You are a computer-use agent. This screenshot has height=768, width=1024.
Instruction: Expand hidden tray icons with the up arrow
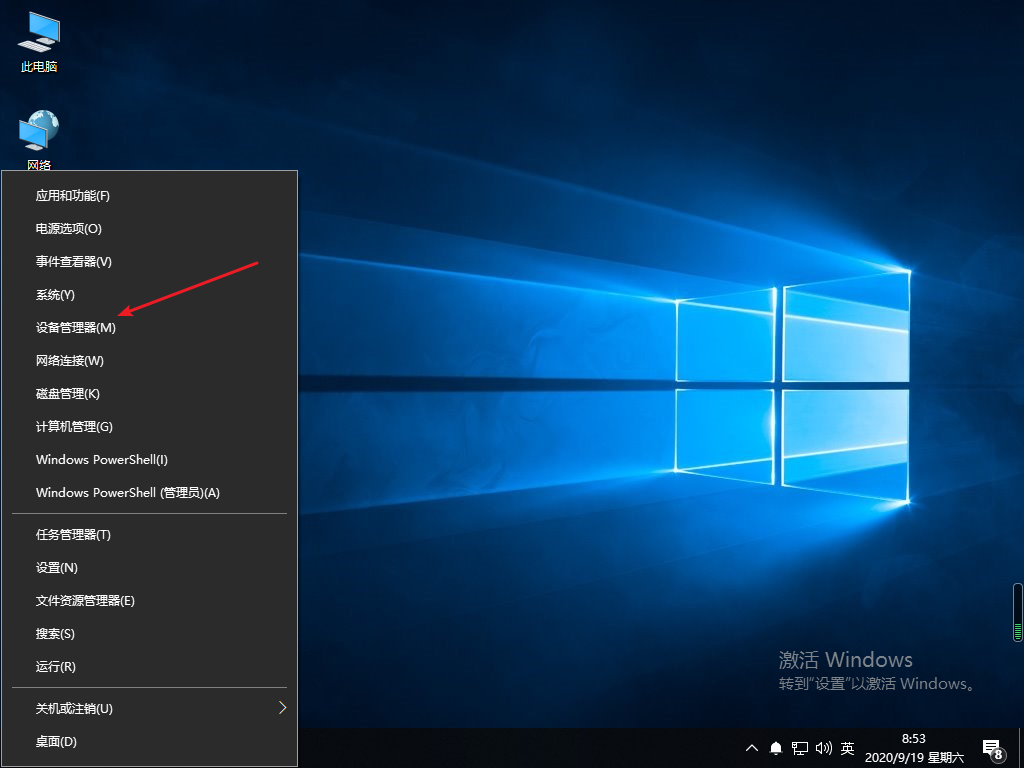click(x=751, y=748)
